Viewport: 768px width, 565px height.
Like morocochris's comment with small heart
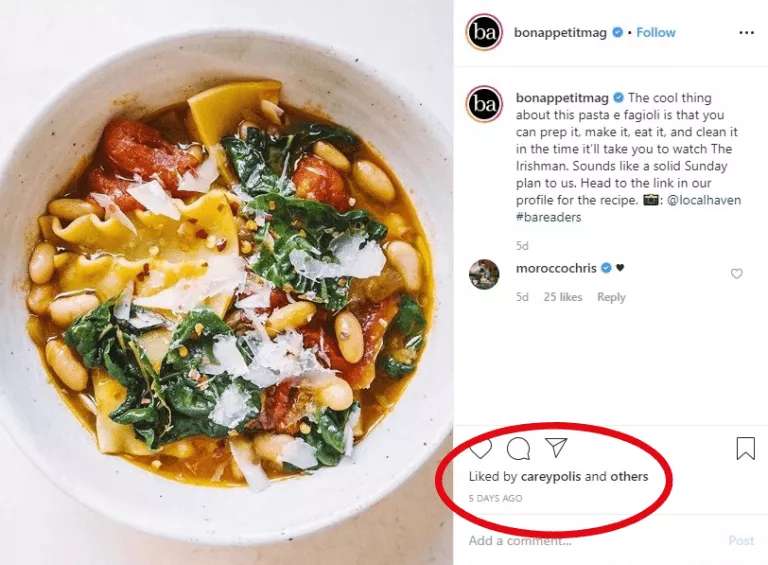(x=737, y=274)
